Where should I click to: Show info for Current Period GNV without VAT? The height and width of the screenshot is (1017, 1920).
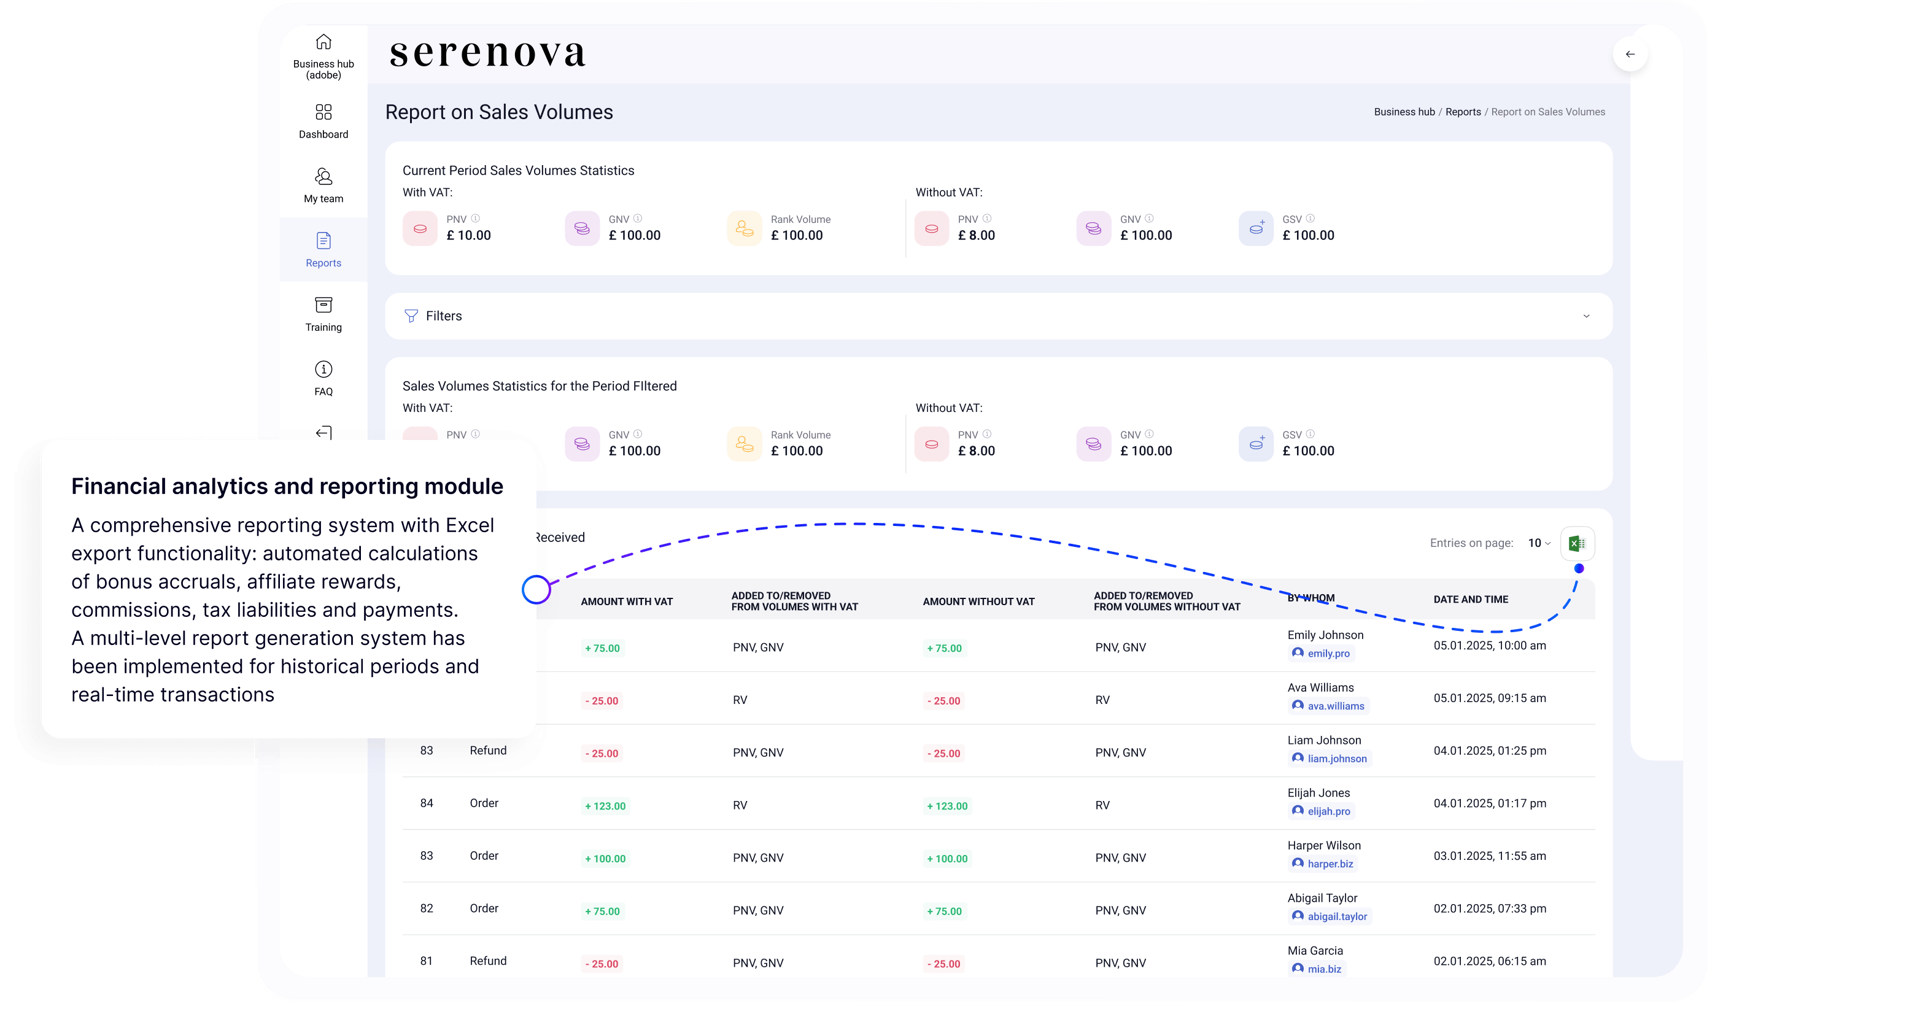1149,219
